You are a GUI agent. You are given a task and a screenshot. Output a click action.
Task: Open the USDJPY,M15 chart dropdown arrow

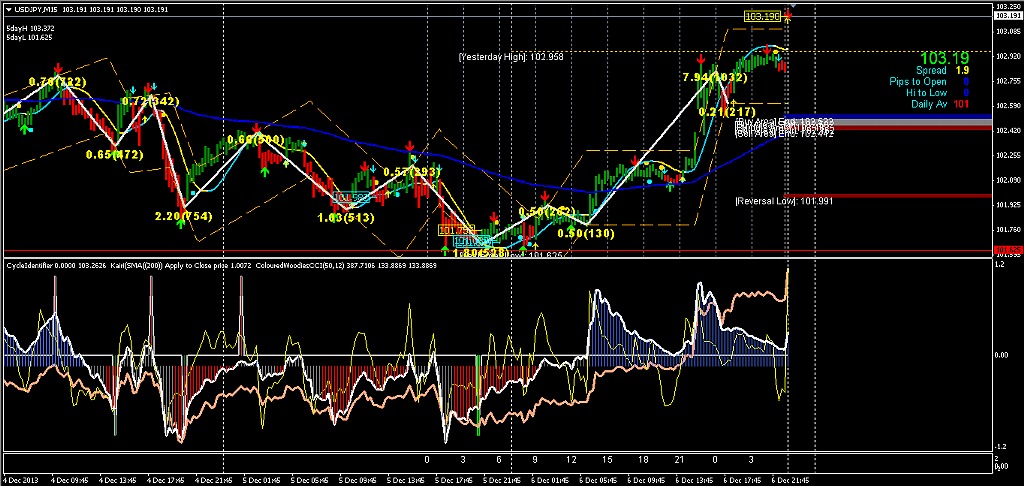[x=8, y=8]
